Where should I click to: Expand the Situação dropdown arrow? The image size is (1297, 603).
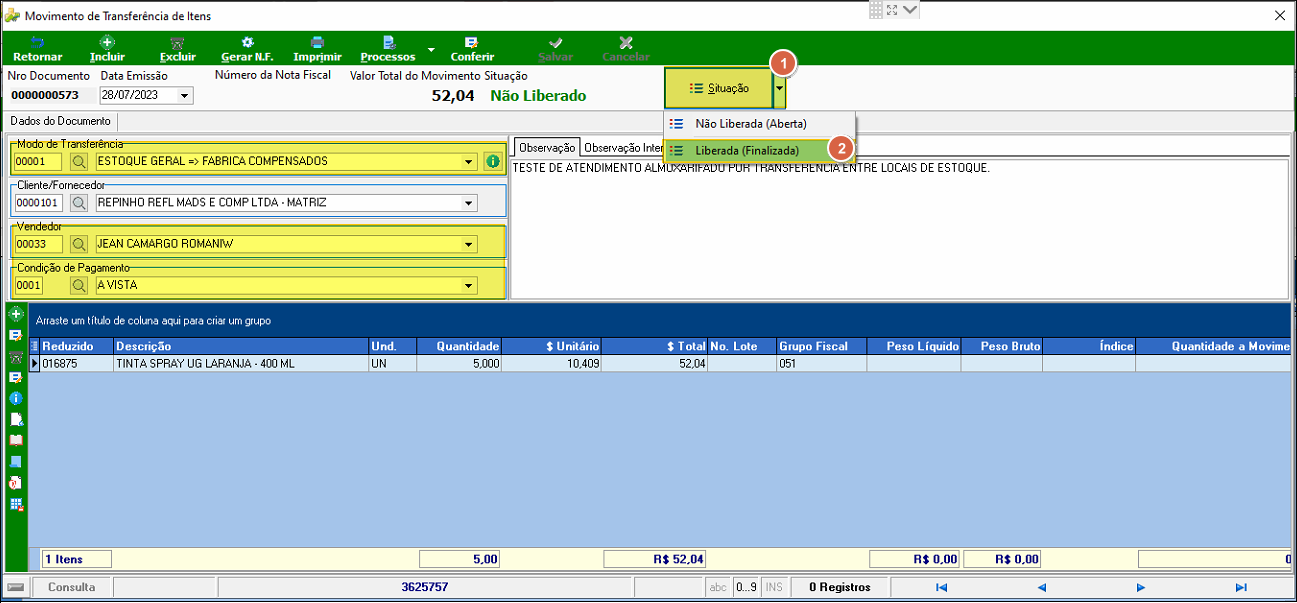pos(779,88)
